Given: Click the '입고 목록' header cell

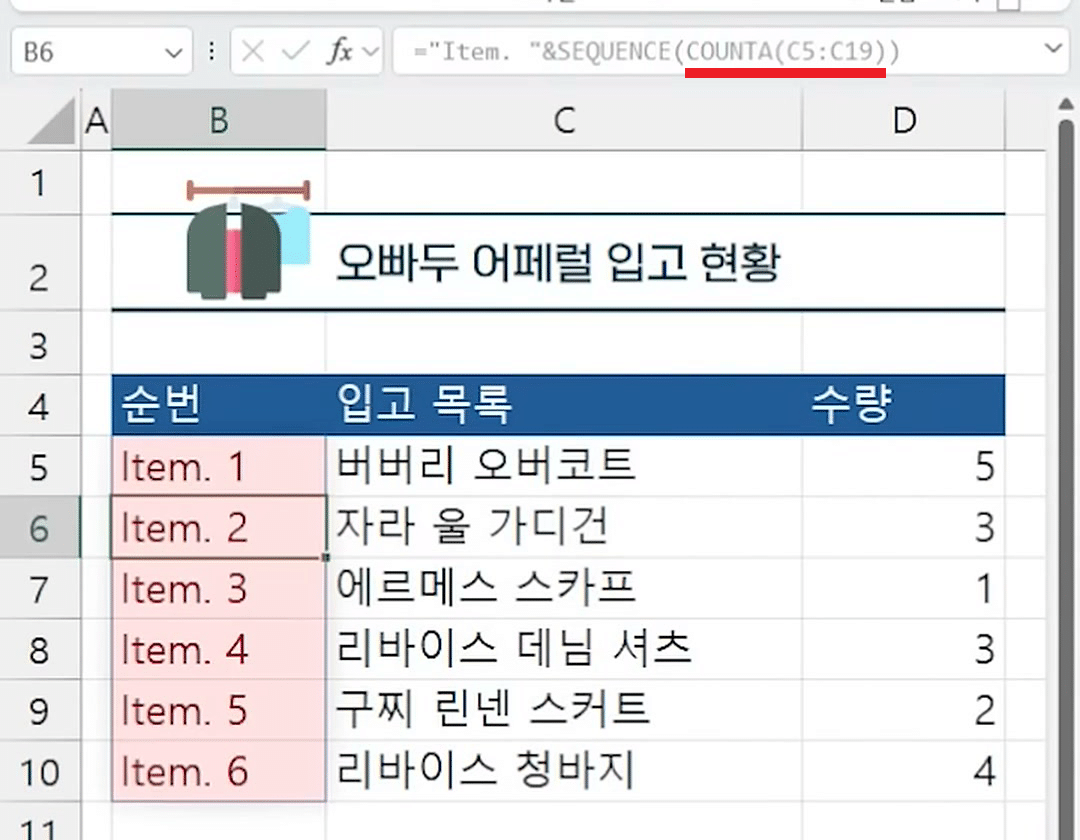Looking at the screenshot, I should [564, 405].
